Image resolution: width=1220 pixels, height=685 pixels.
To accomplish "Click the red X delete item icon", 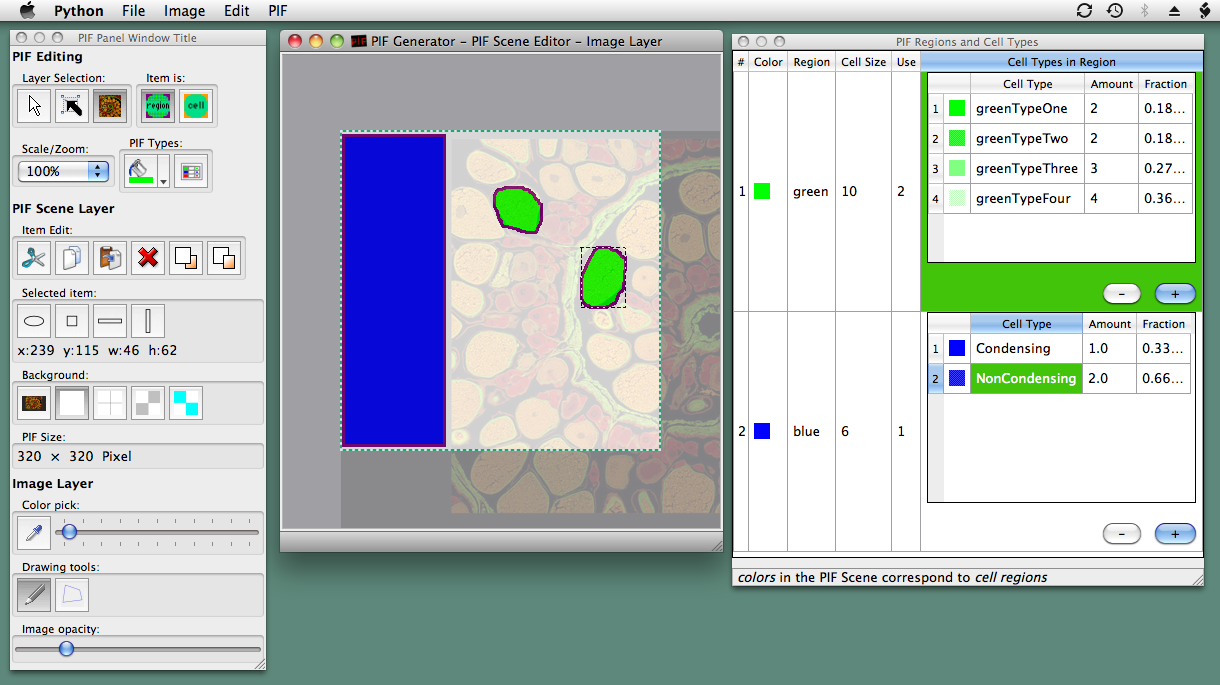I will click(x=148, y=258).
